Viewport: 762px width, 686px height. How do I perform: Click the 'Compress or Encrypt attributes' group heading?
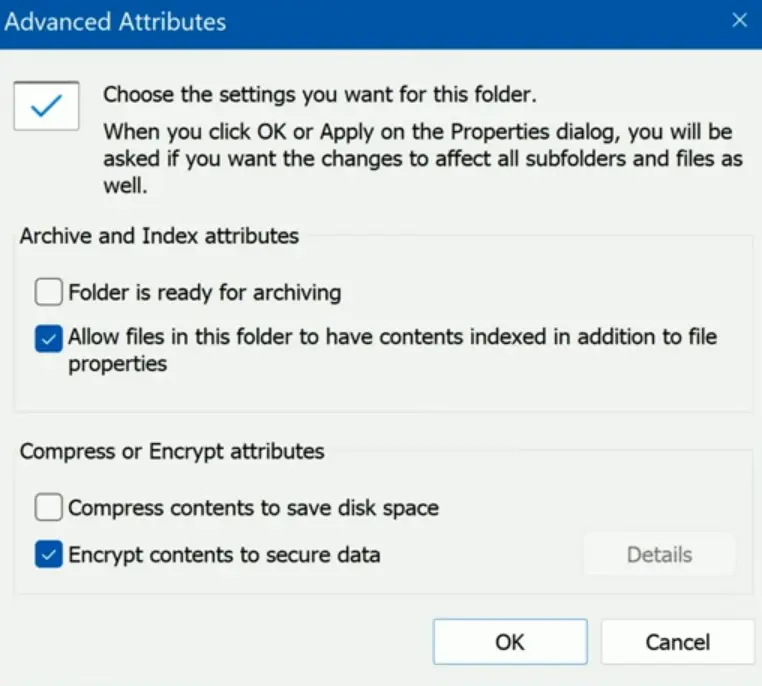172,451
